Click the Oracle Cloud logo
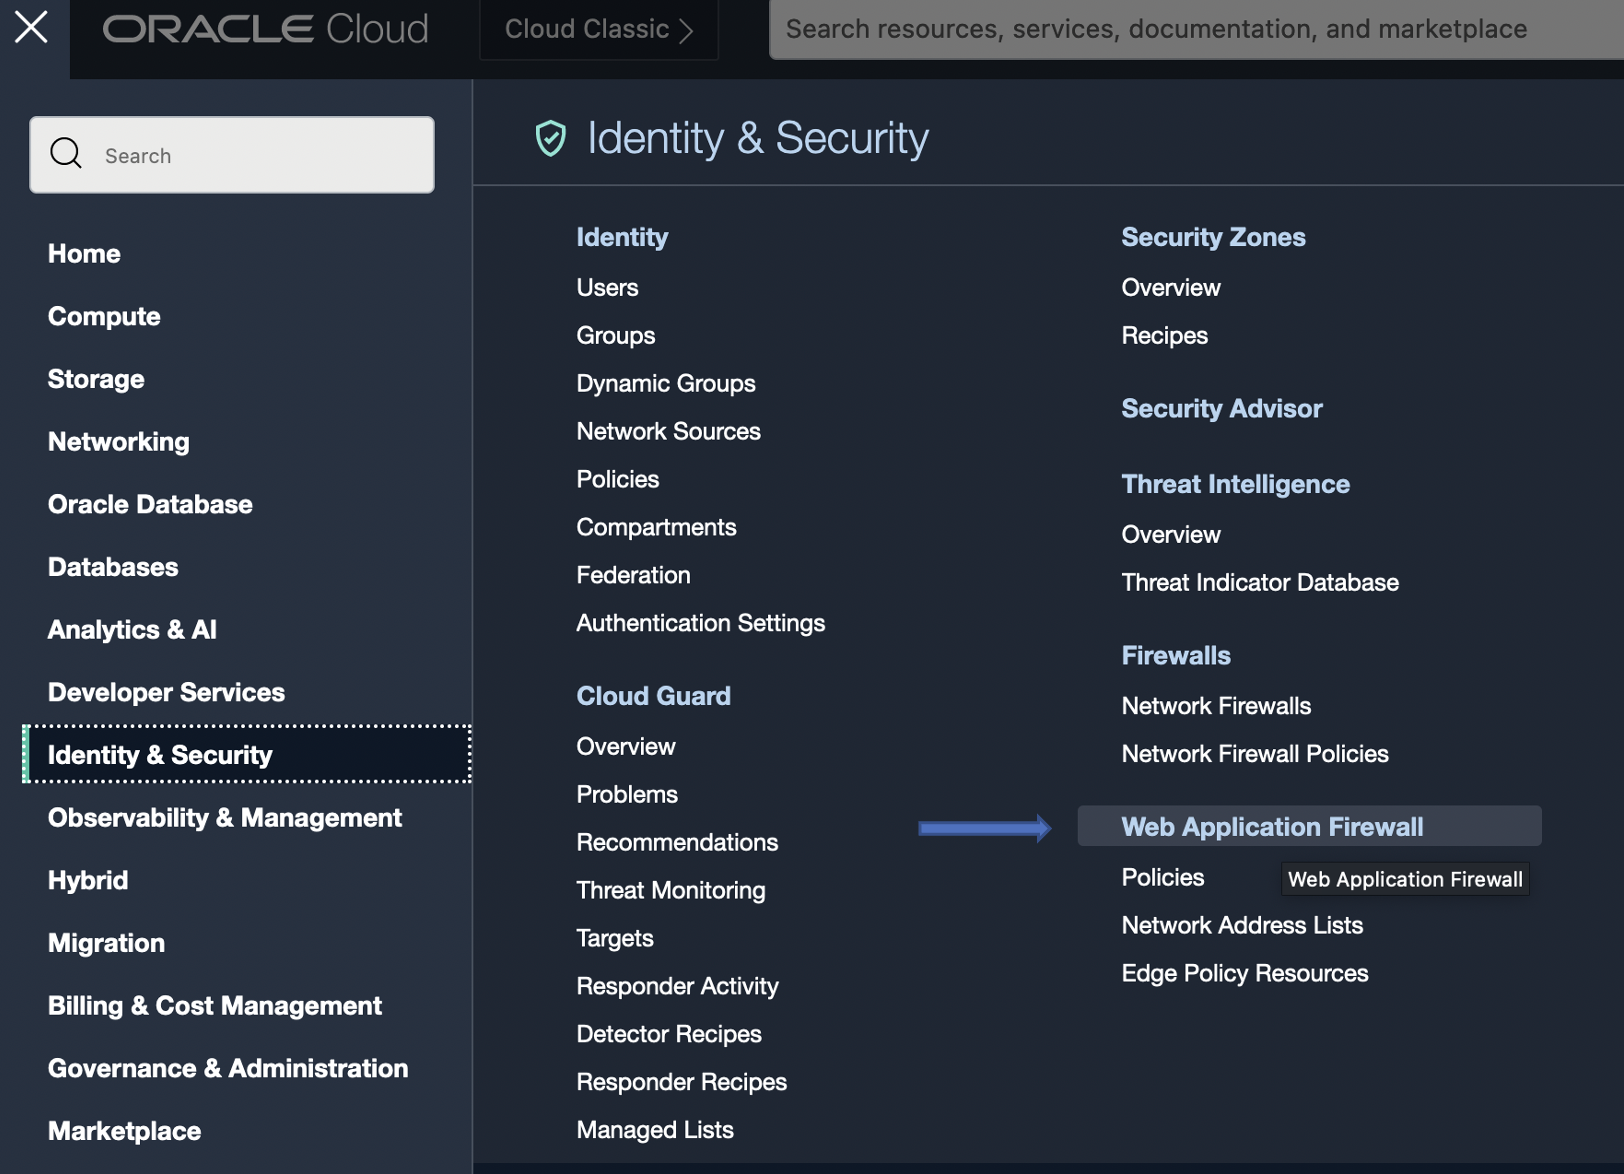 [265, 29]
